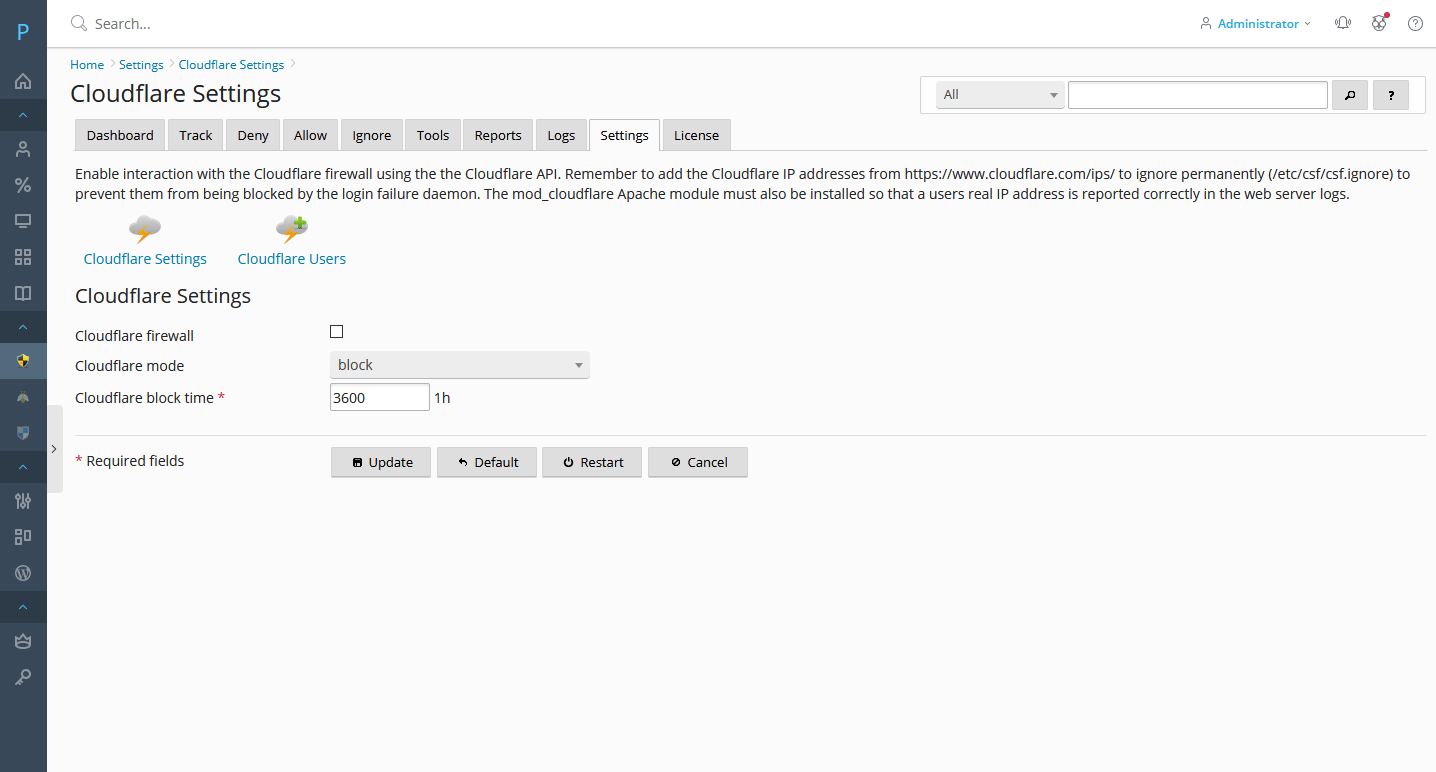Click the '1h' text after block time
1436x772 pixels.
(x=442, y=398)
